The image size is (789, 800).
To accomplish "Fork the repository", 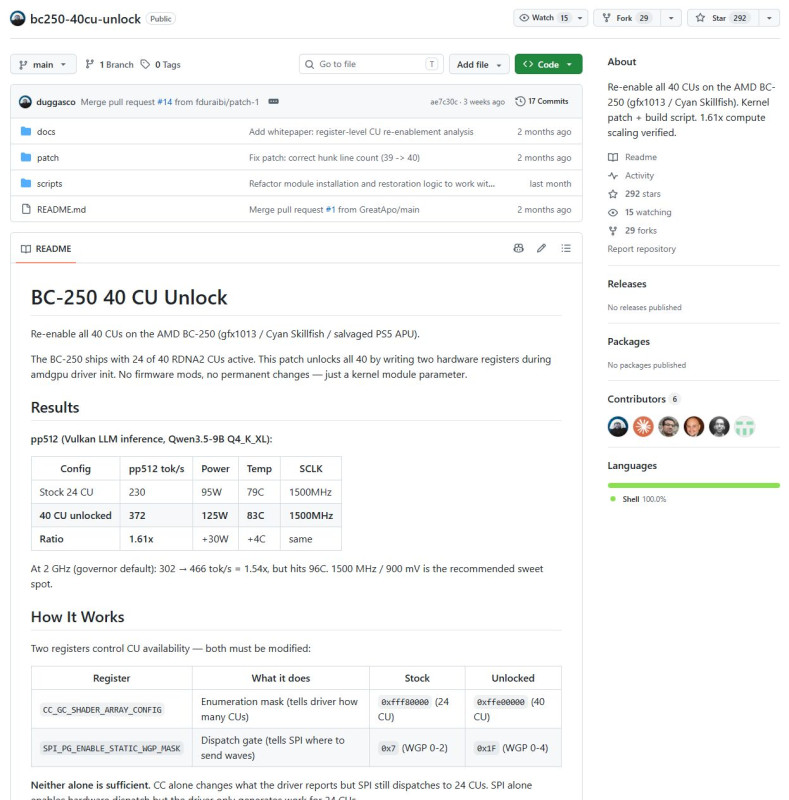I will pos(627,18).
